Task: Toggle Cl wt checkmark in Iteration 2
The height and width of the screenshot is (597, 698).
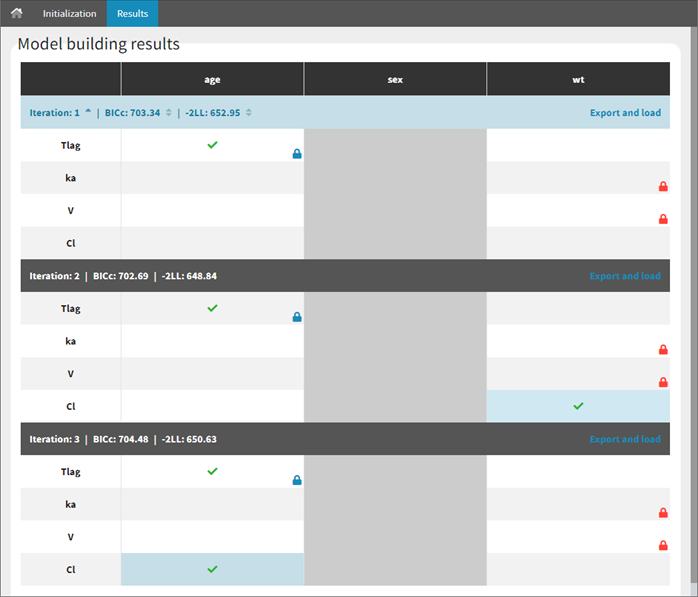Action: click(x=578, y=406)
